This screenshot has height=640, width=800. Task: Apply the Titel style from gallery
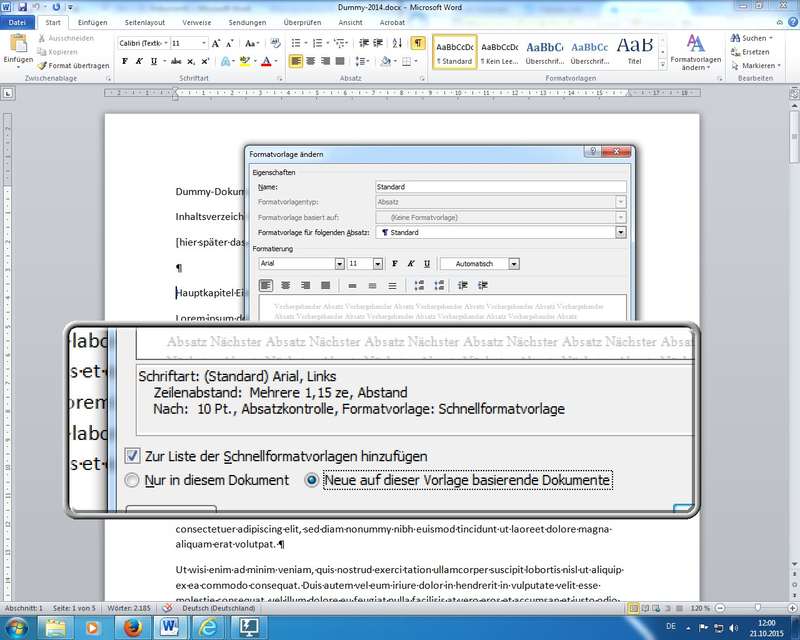635,52
